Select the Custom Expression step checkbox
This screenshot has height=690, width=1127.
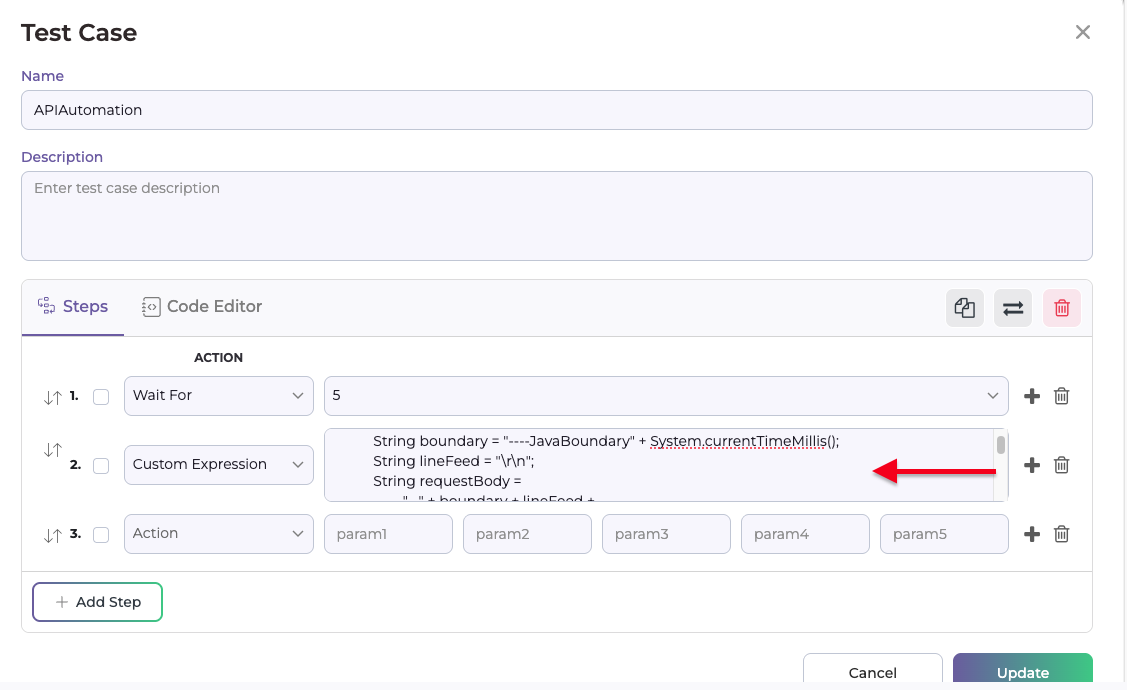pos(101,465)
